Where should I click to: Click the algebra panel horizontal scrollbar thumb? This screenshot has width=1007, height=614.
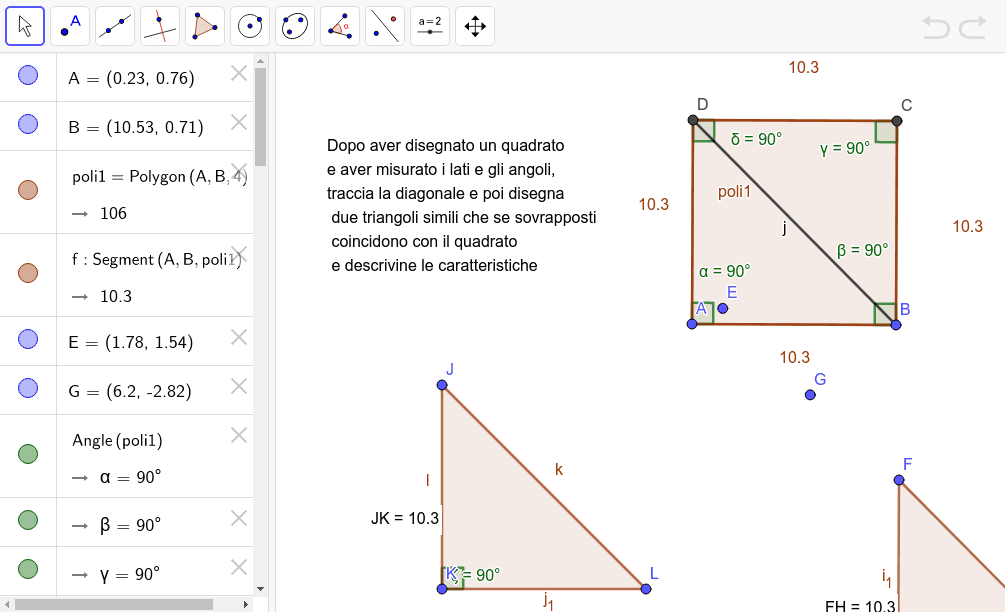(x=114, y=604)
